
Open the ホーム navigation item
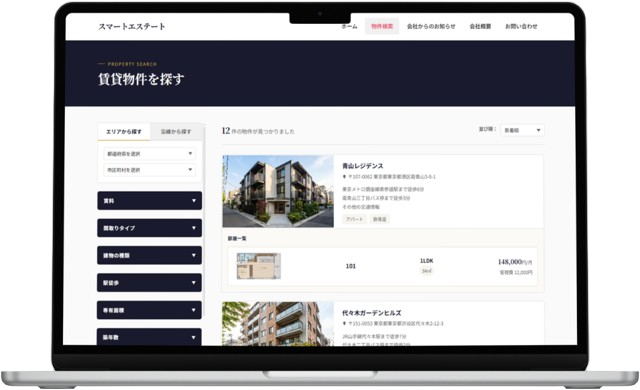(x=349, y=27)
